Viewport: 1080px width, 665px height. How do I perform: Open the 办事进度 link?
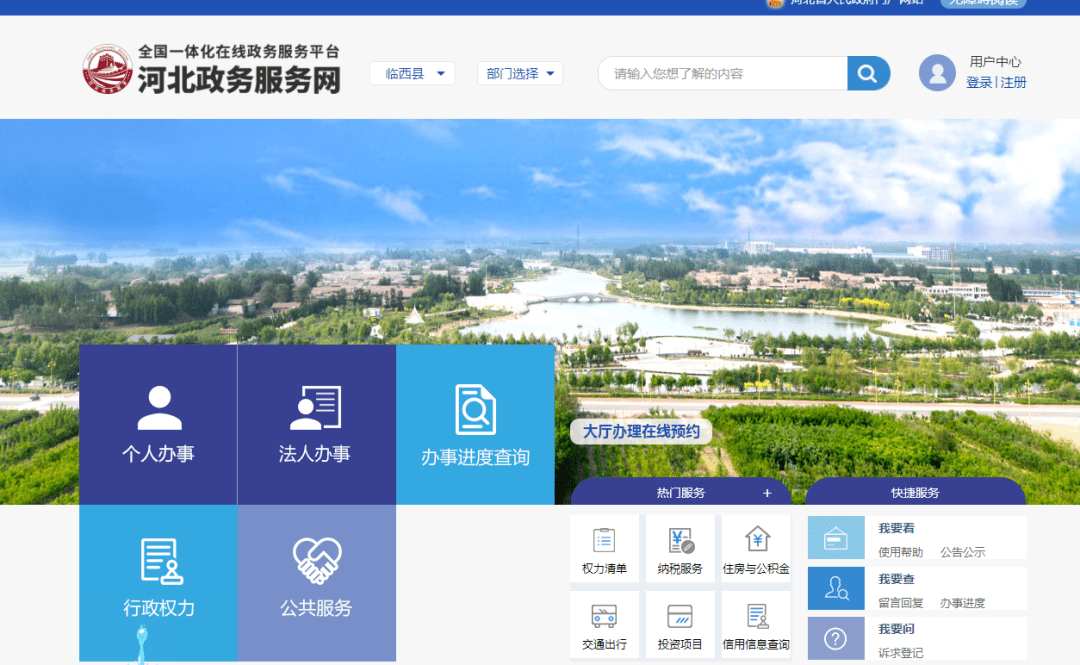(x=963, y=603)
